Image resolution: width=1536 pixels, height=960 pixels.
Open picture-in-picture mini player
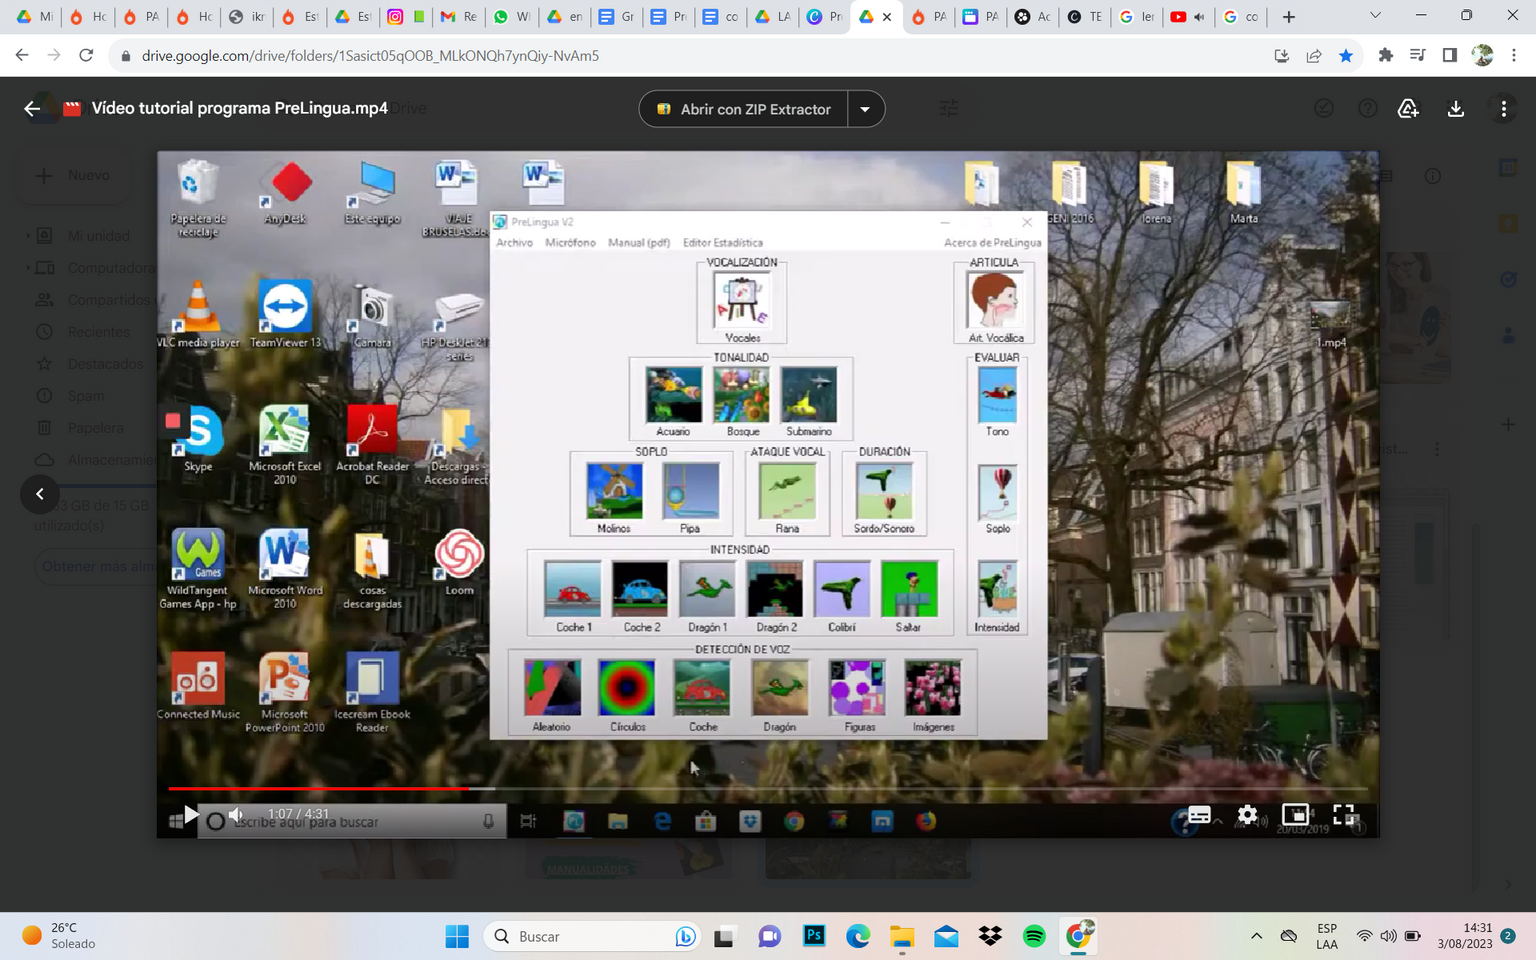point(1295,815)
